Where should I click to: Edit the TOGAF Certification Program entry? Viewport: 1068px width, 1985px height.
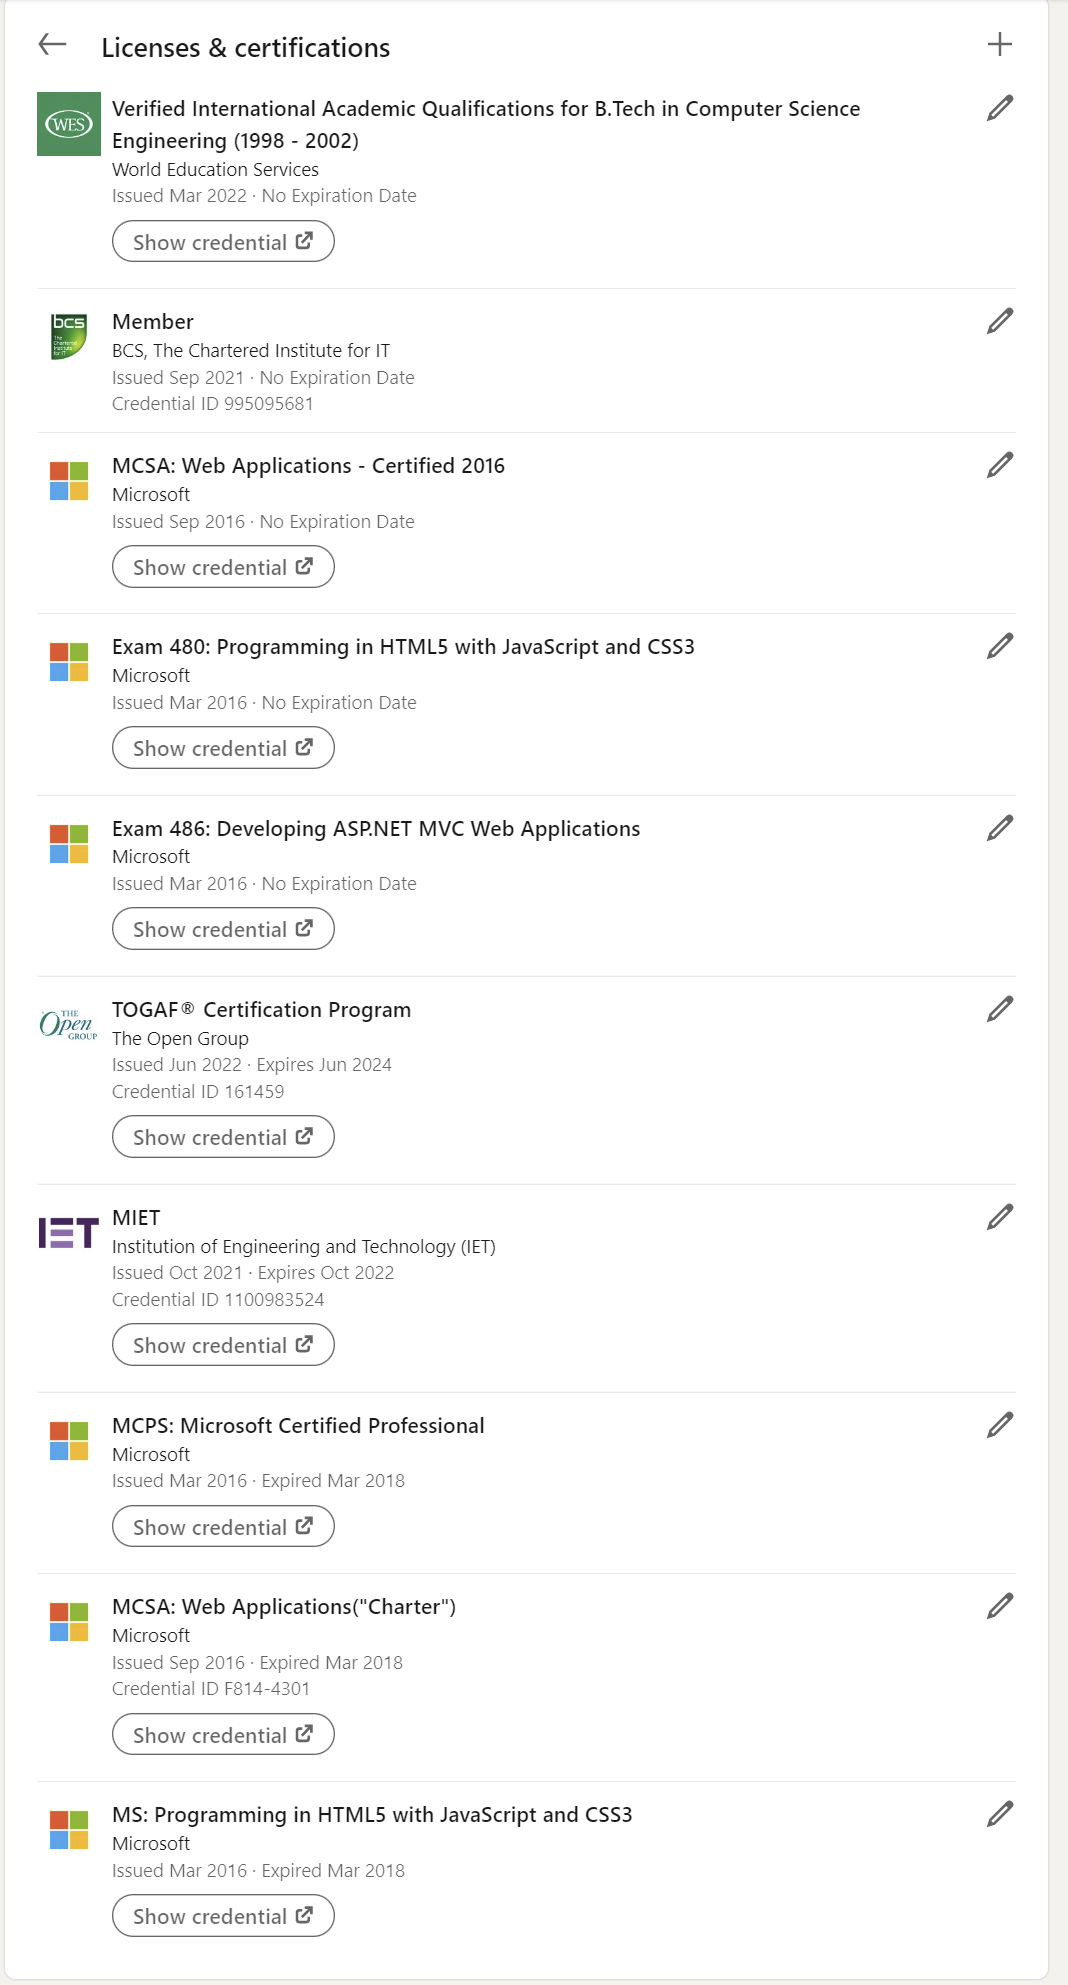tap(999, 1009)
